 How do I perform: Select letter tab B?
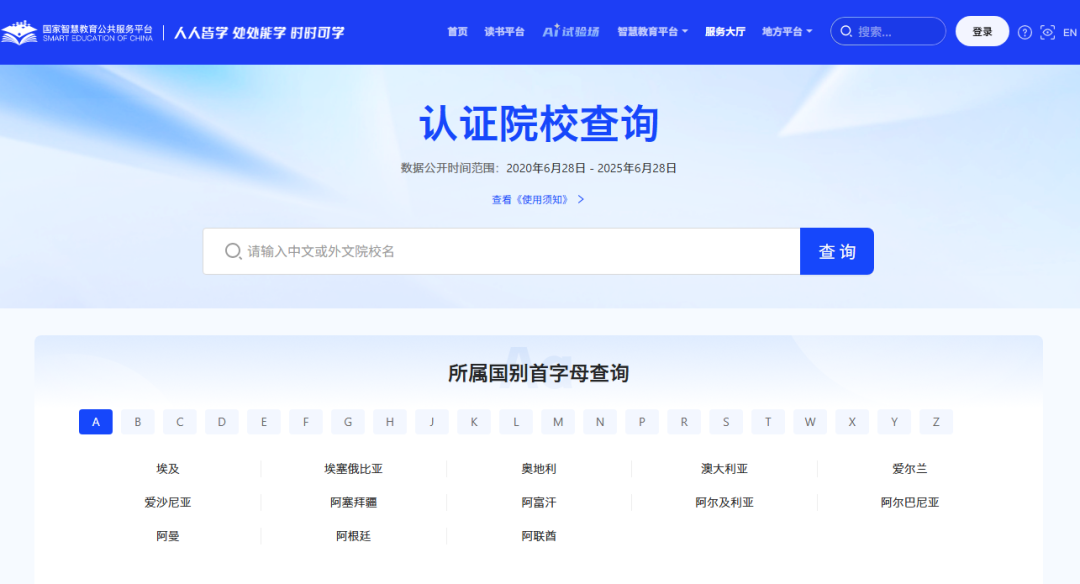pos(138,422)
